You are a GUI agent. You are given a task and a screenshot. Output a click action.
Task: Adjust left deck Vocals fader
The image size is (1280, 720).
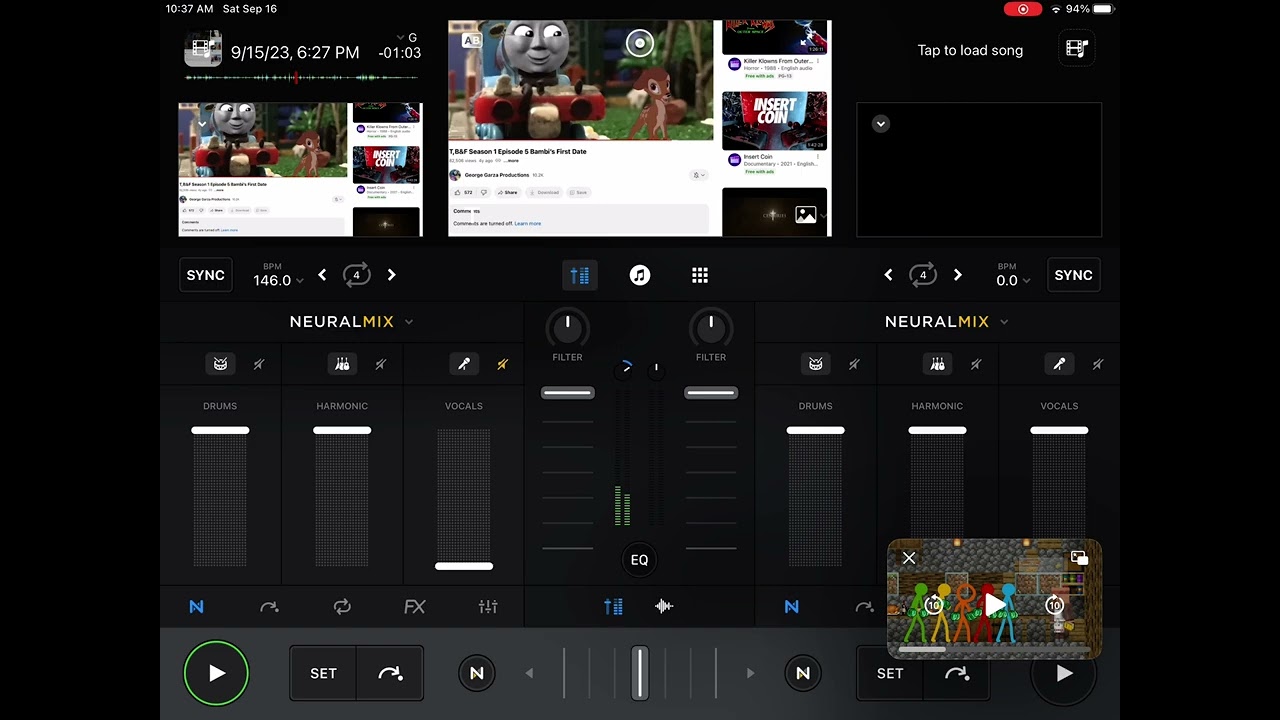tap(464, 566)
